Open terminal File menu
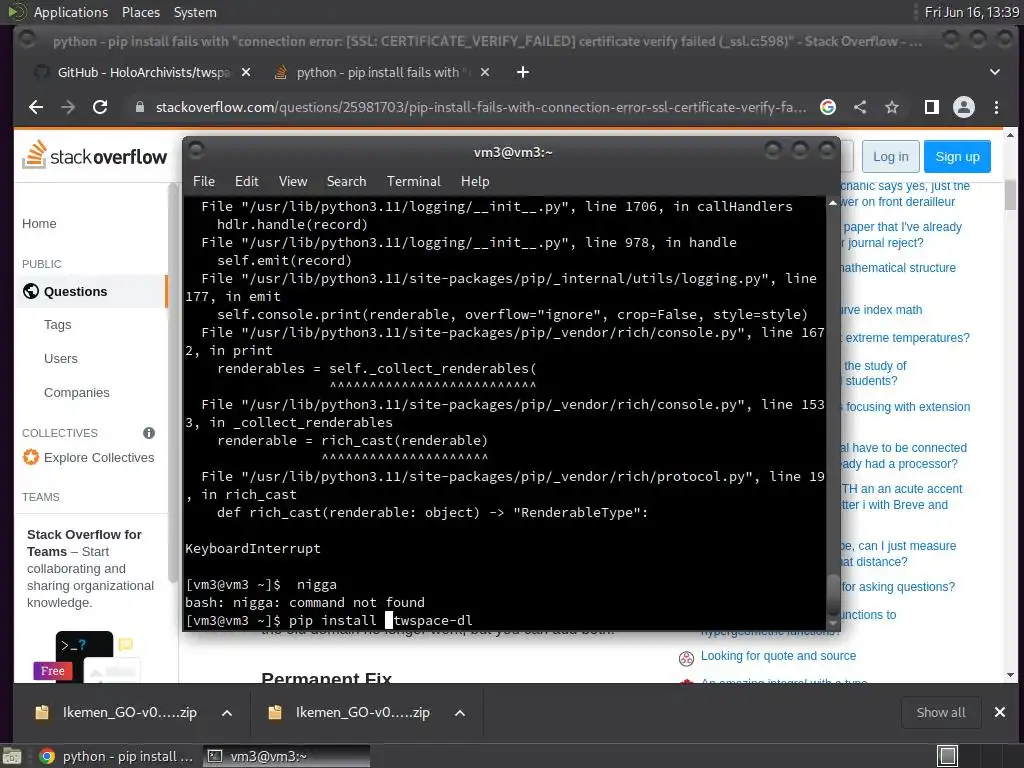The image size is (1024, 768). (x=204, y=182)
